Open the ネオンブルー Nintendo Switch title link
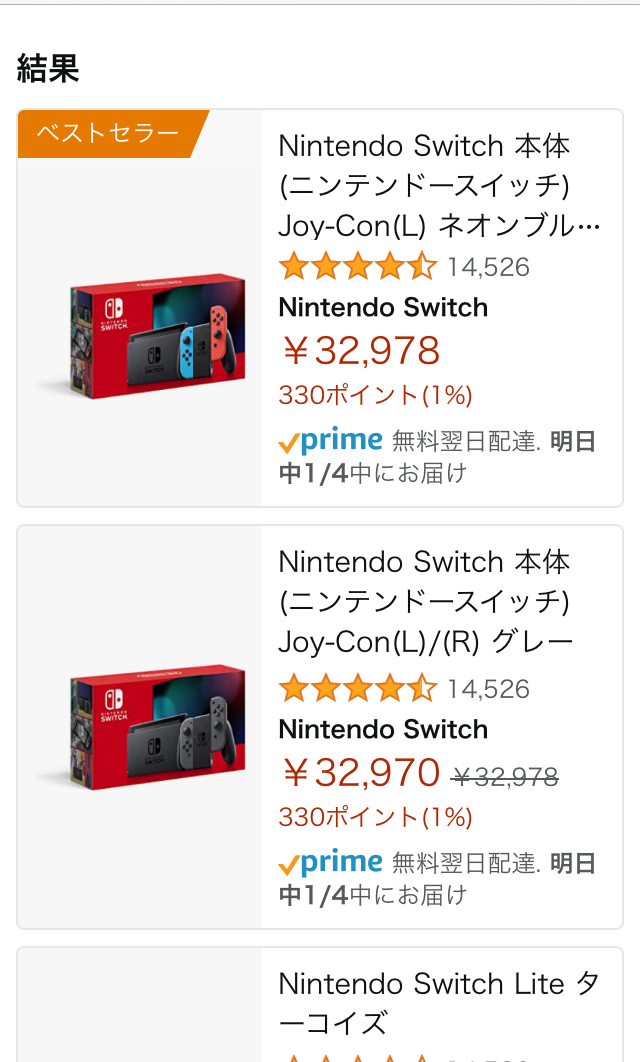The image size is (640, 1062). [x=439, y=186]
